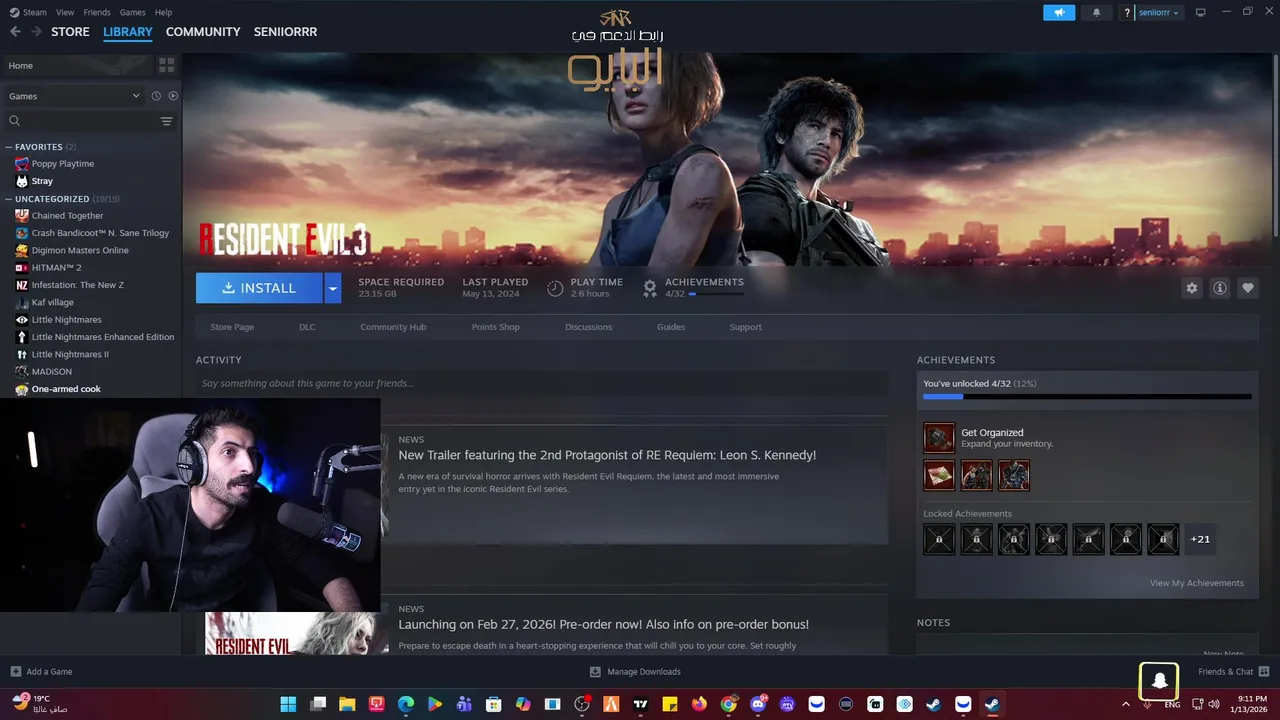This screenshot has height=720, width=1280.
Task: Open the Windows Start button
Action: (288, 704)
